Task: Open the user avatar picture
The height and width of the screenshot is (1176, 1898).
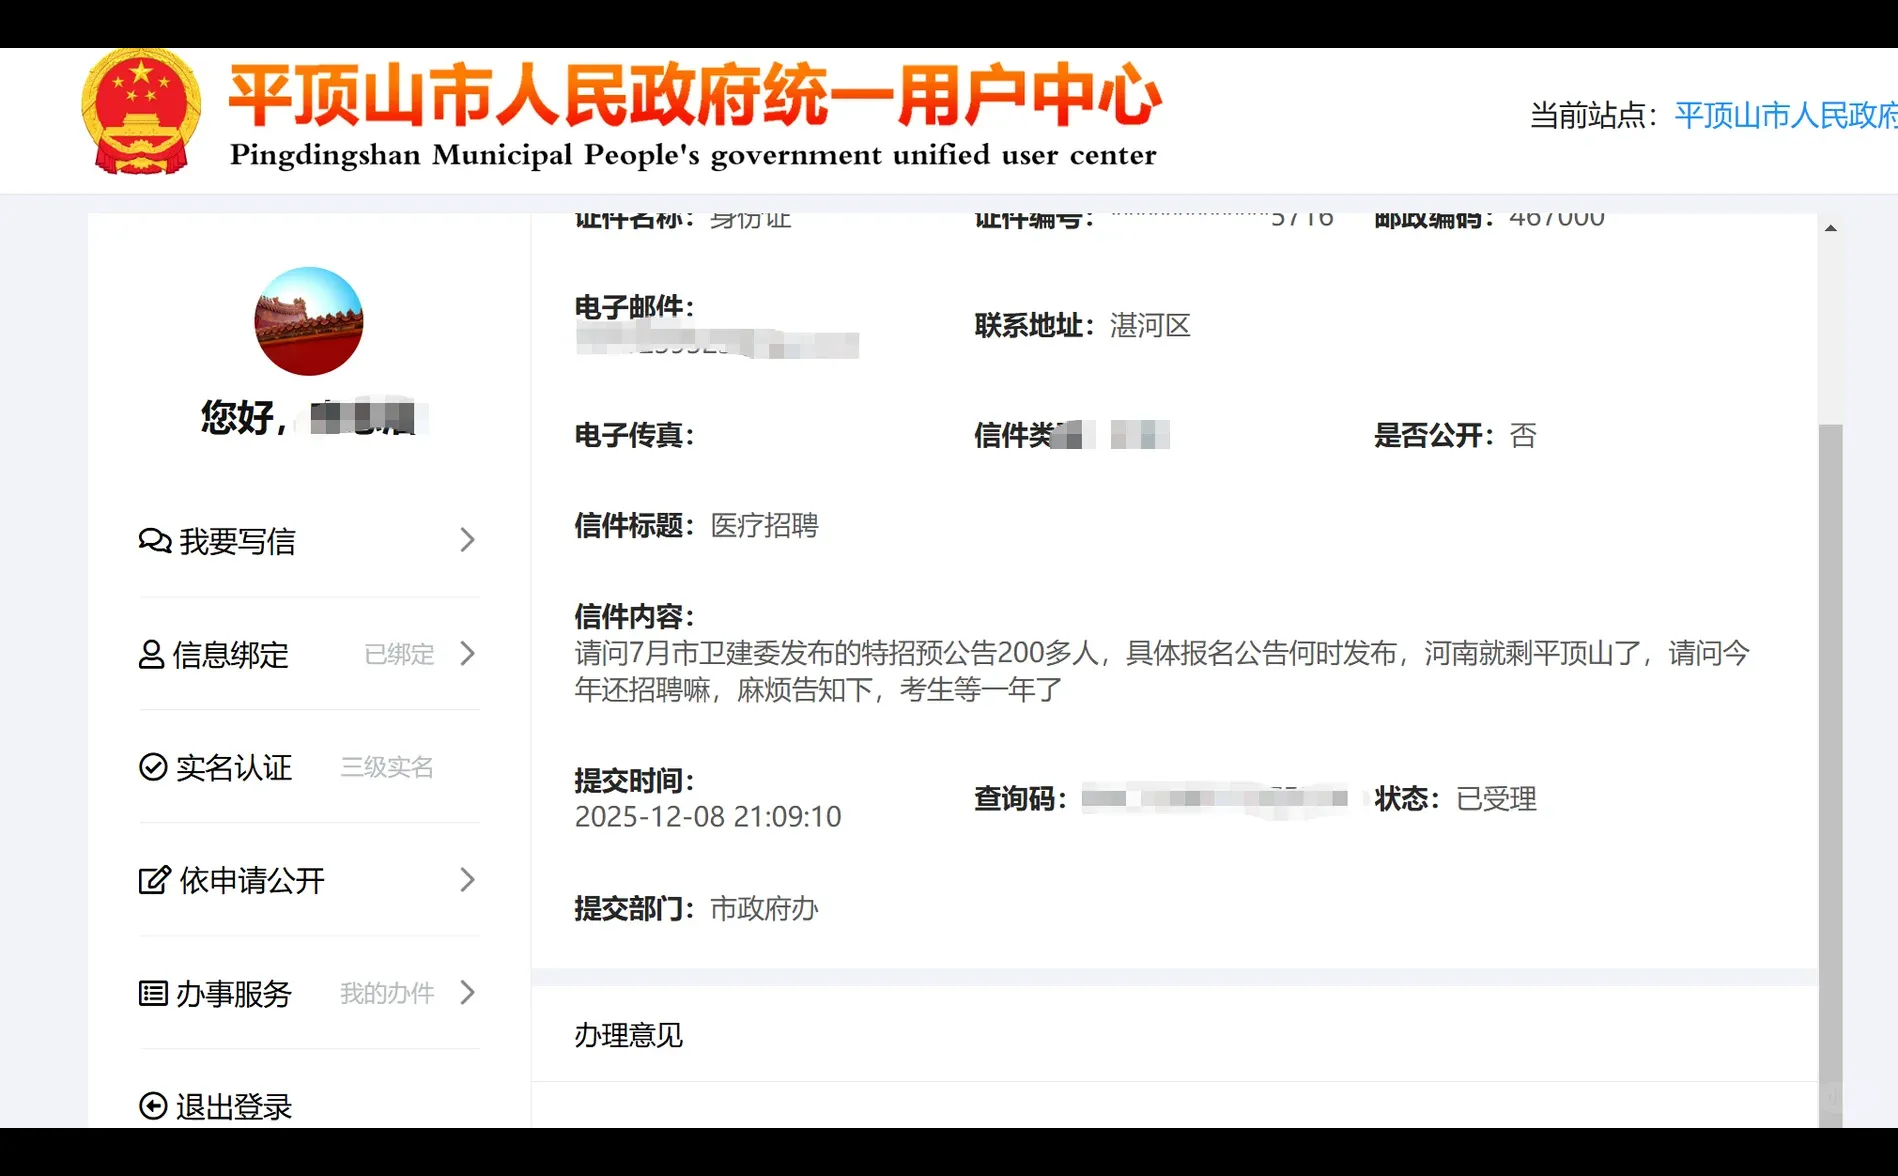Action: 308,322
